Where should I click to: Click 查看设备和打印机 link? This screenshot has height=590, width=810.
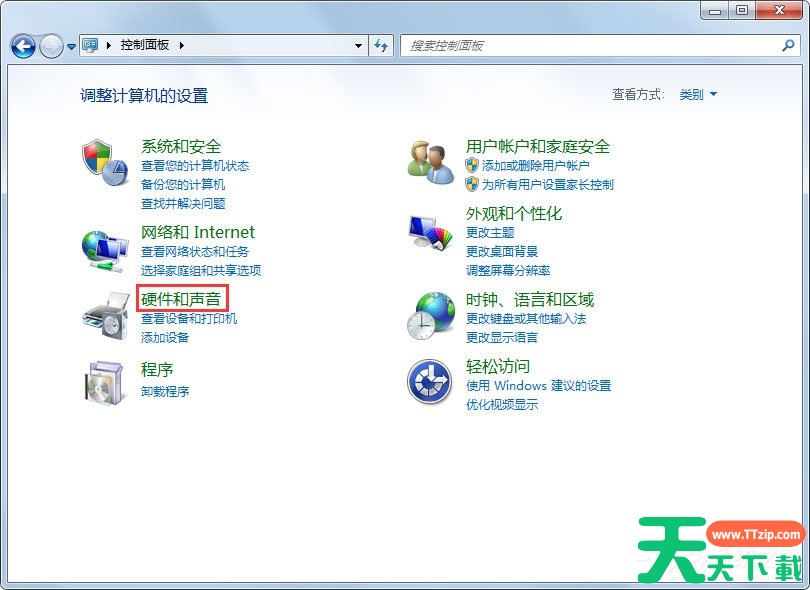click(189, 319)
